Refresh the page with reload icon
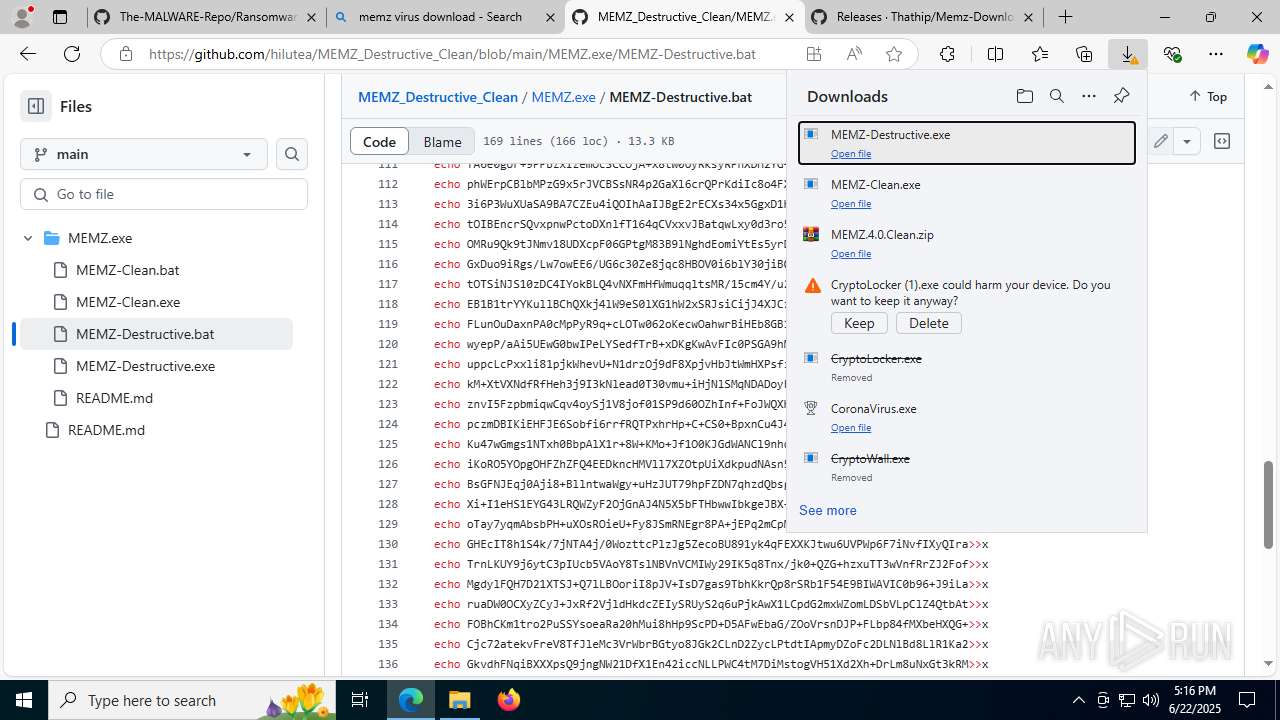 [x=72, y=55]
